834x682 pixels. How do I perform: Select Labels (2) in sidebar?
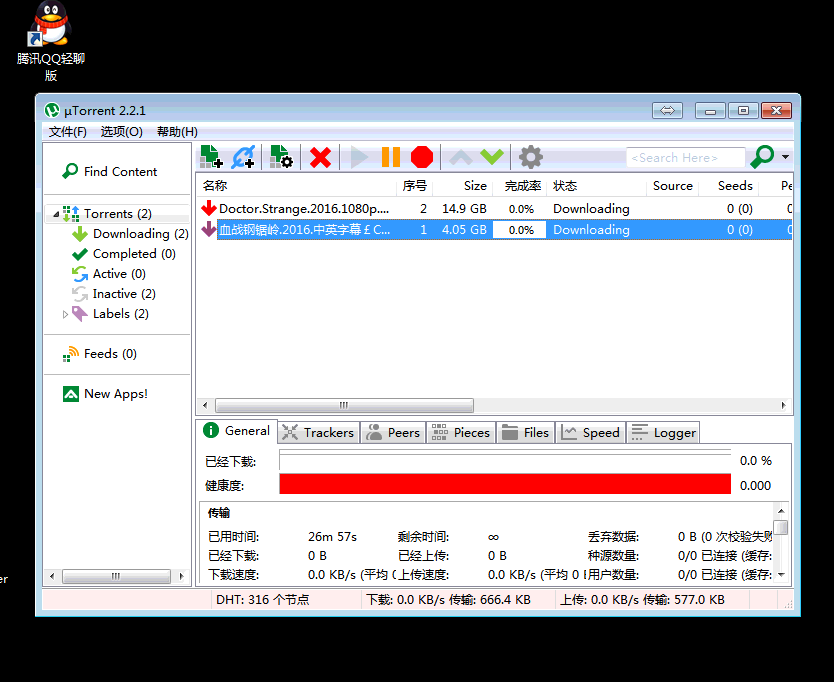pyautogui.click(x=111, y=314)
